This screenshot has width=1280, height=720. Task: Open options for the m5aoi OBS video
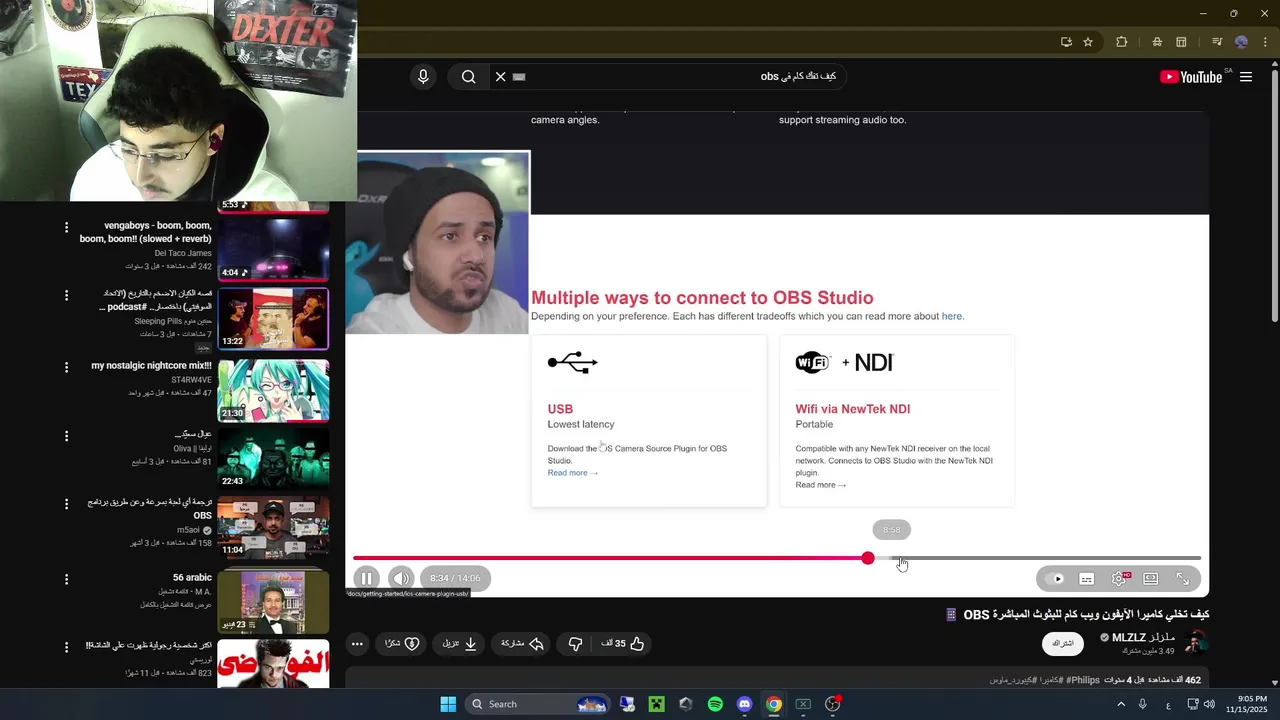pyautogui.click(x=66, y=504)
